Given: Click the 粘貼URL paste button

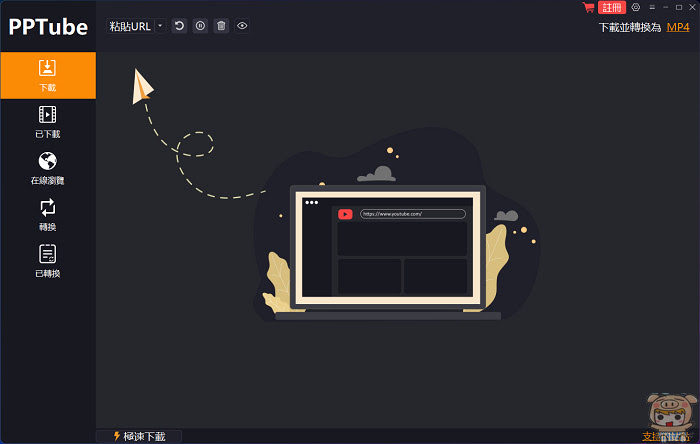Looking at the screenshot, I should click(x=130, y=26).
